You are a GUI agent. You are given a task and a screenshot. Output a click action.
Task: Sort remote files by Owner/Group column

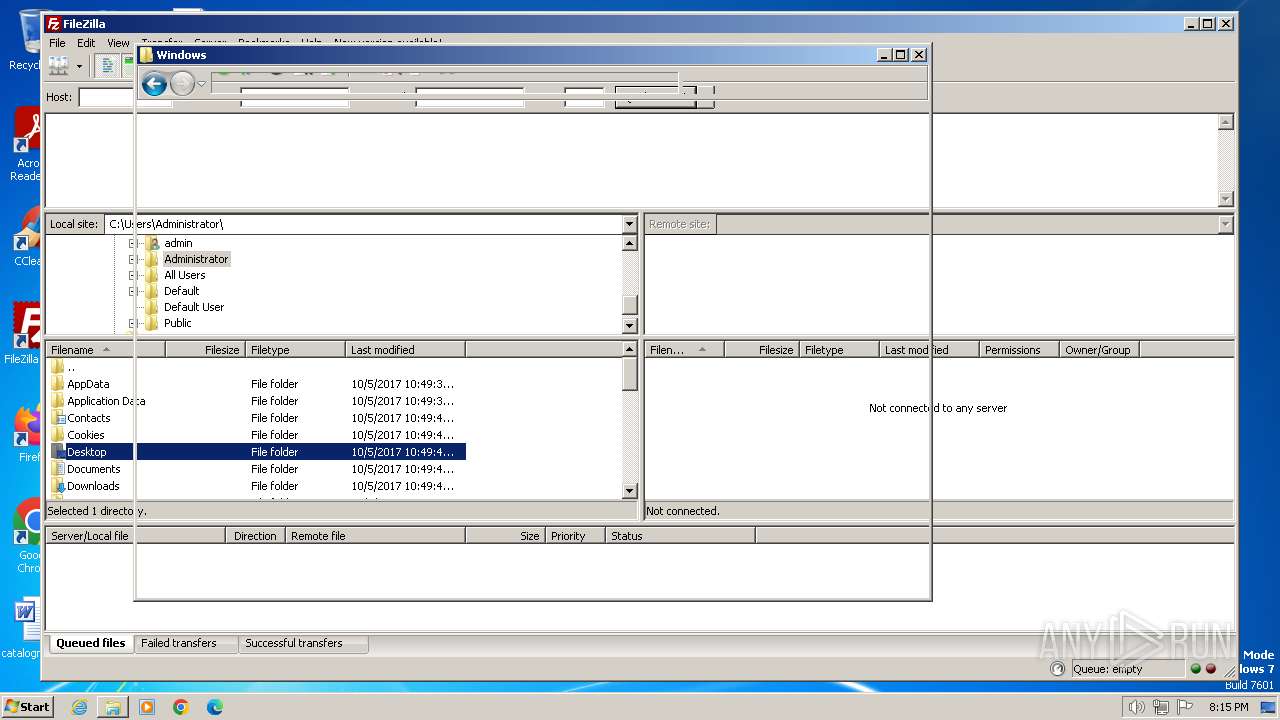tap(1099, 350)
